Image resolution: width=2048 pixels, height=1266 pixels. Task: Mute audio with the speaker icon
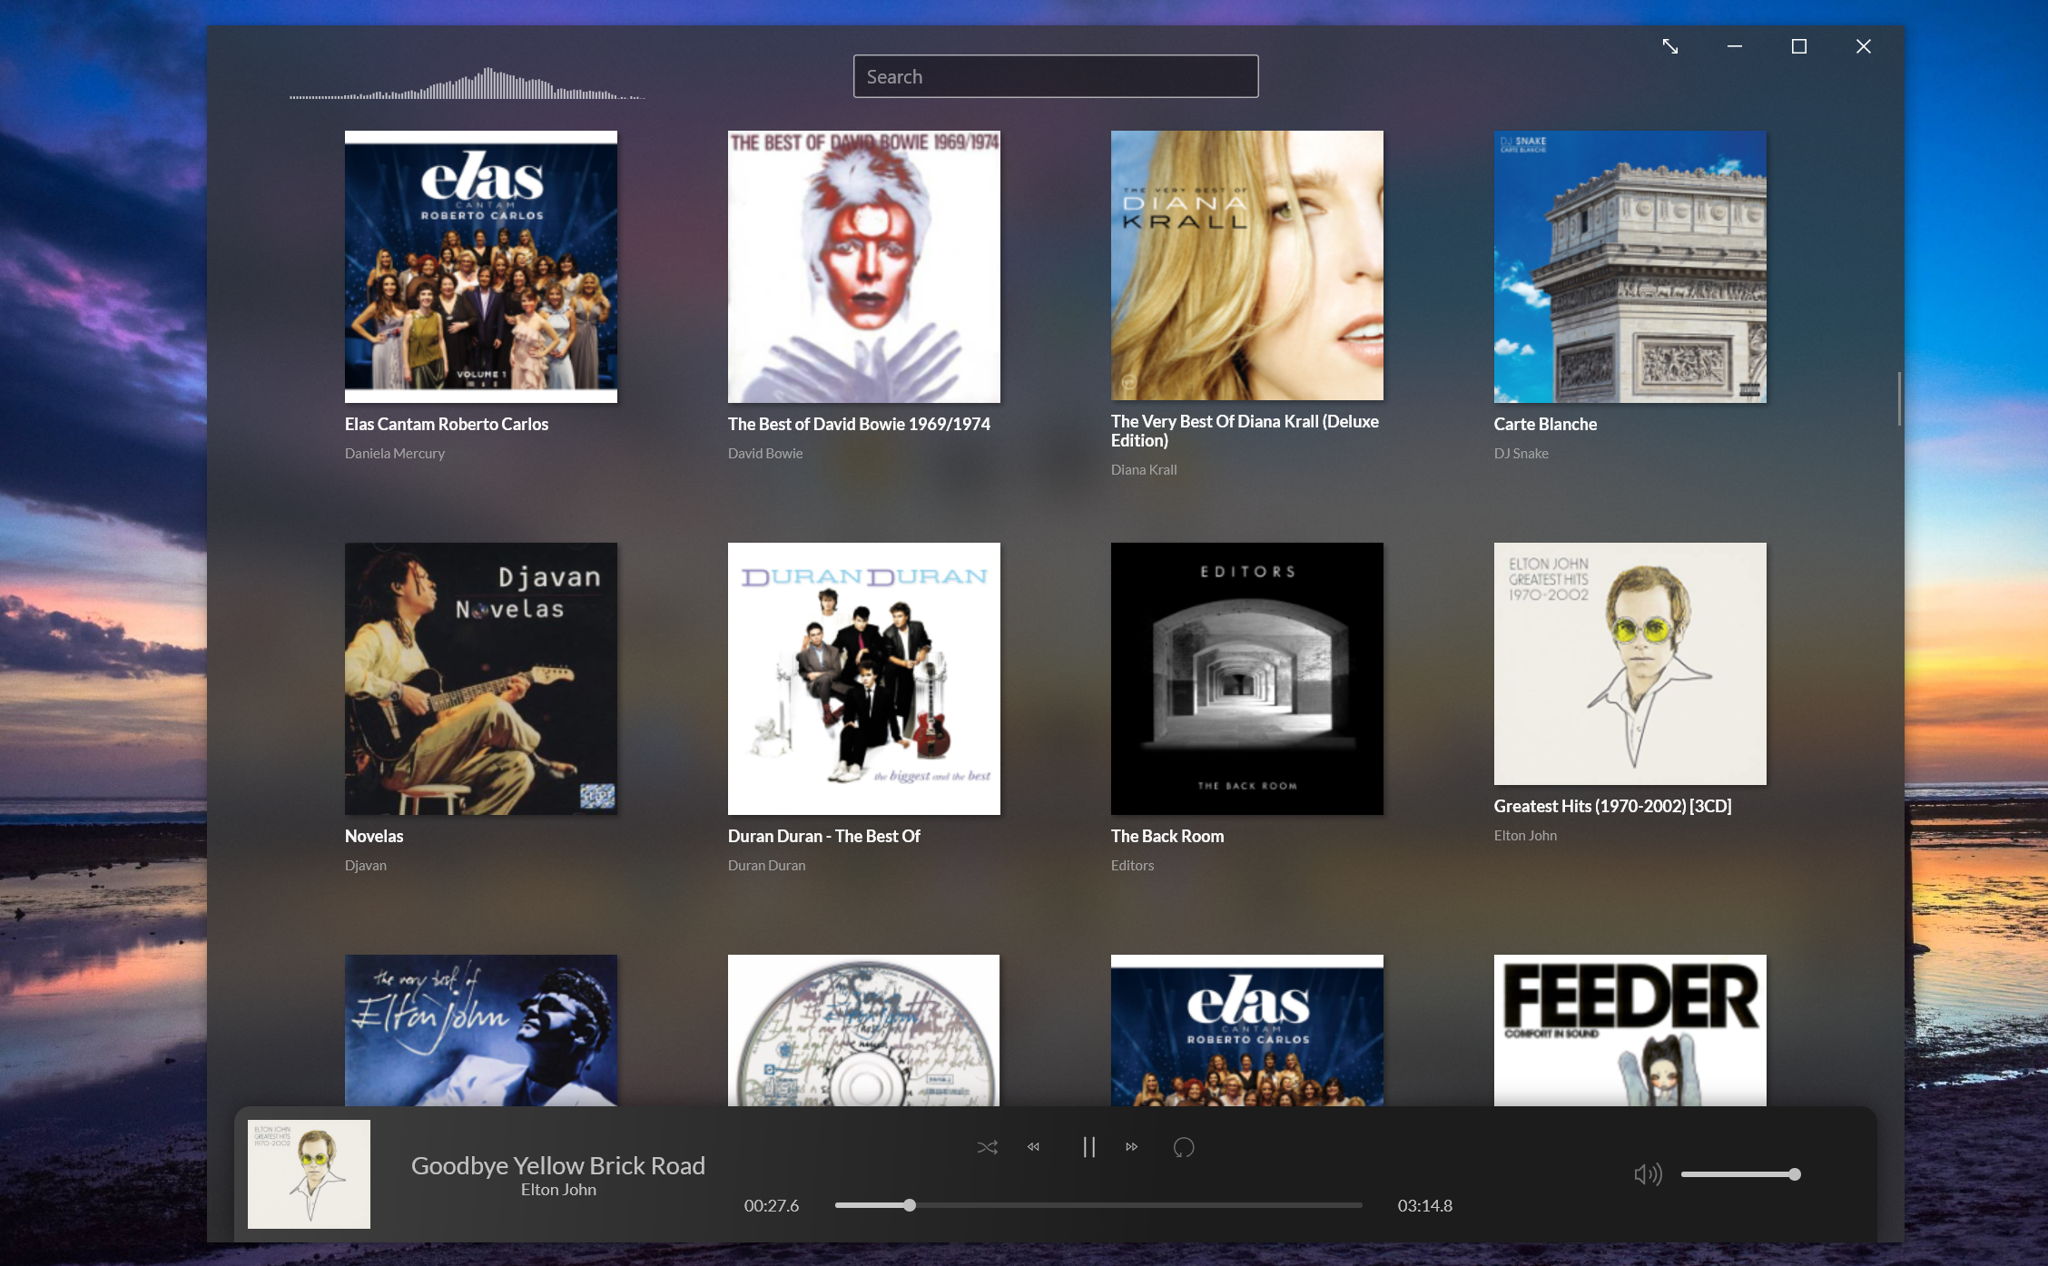click(1647, 1174)
